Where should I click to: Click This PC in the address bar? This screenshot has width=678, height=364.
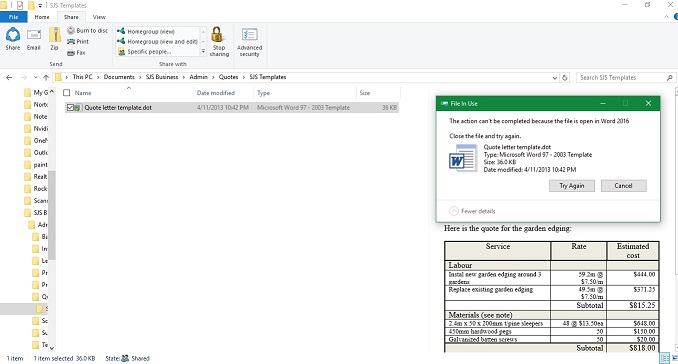(82, 77)
